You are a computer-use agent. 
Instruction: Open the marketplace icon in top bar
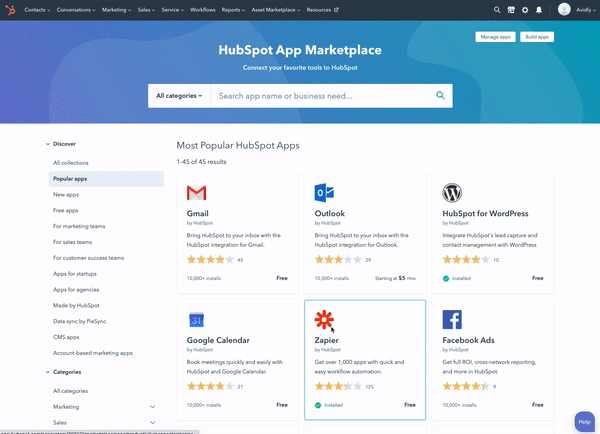click(511, 9)
